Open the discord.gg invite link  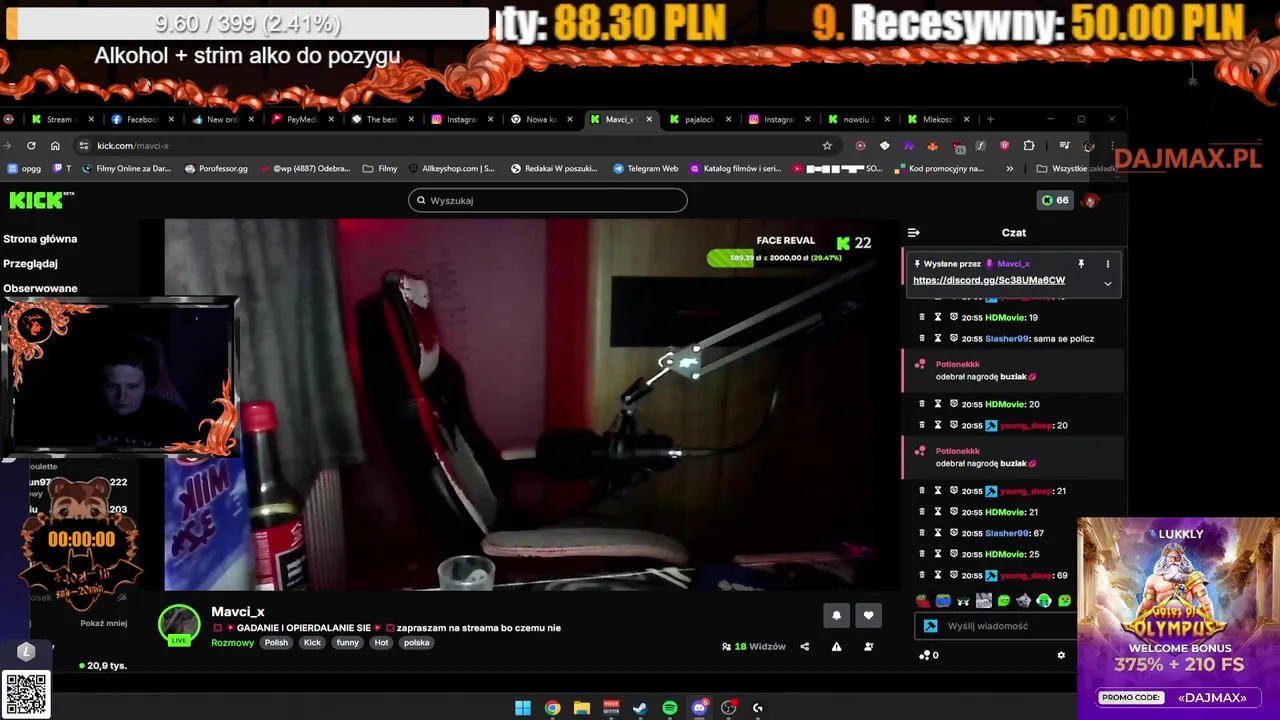[x=989, y=281]
